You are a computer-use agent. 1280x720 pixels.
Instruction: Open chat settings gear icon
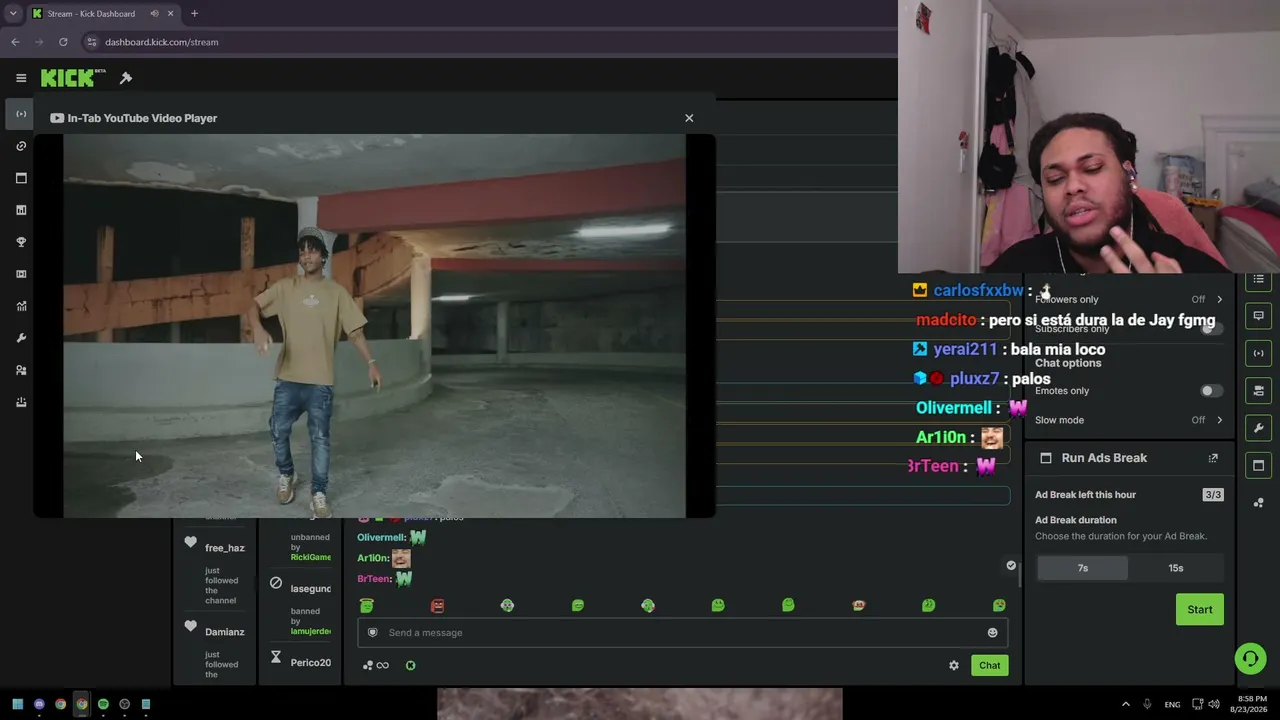954,665
